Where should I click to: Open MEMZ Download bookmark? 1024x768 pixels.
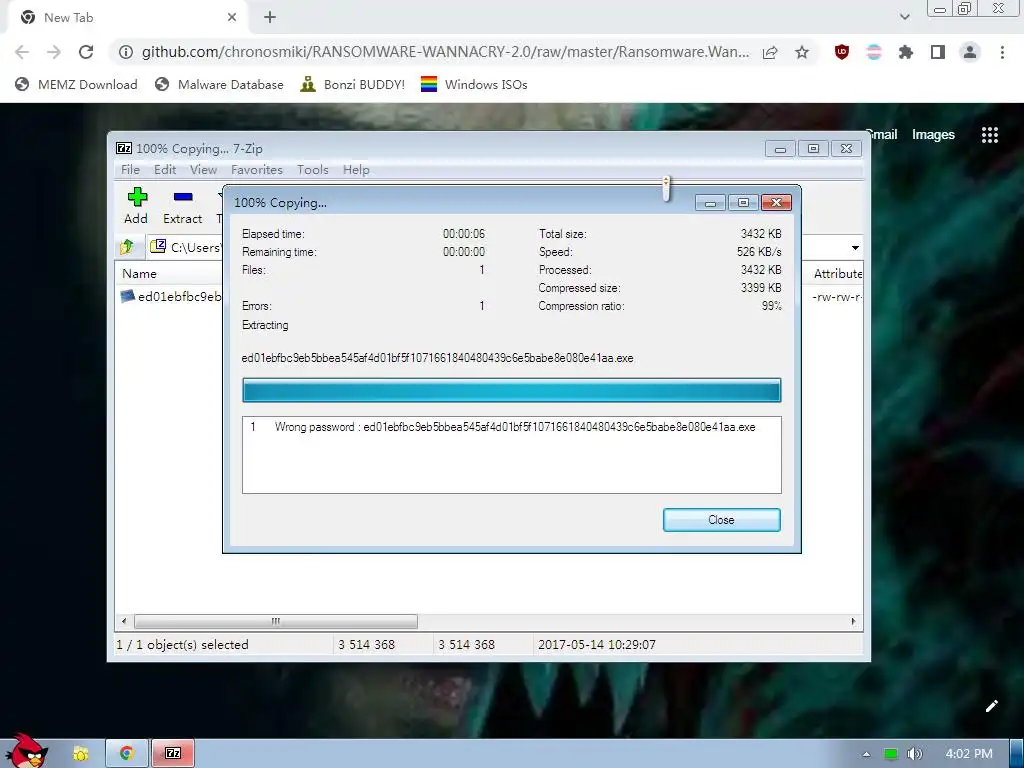pos(76,84)
